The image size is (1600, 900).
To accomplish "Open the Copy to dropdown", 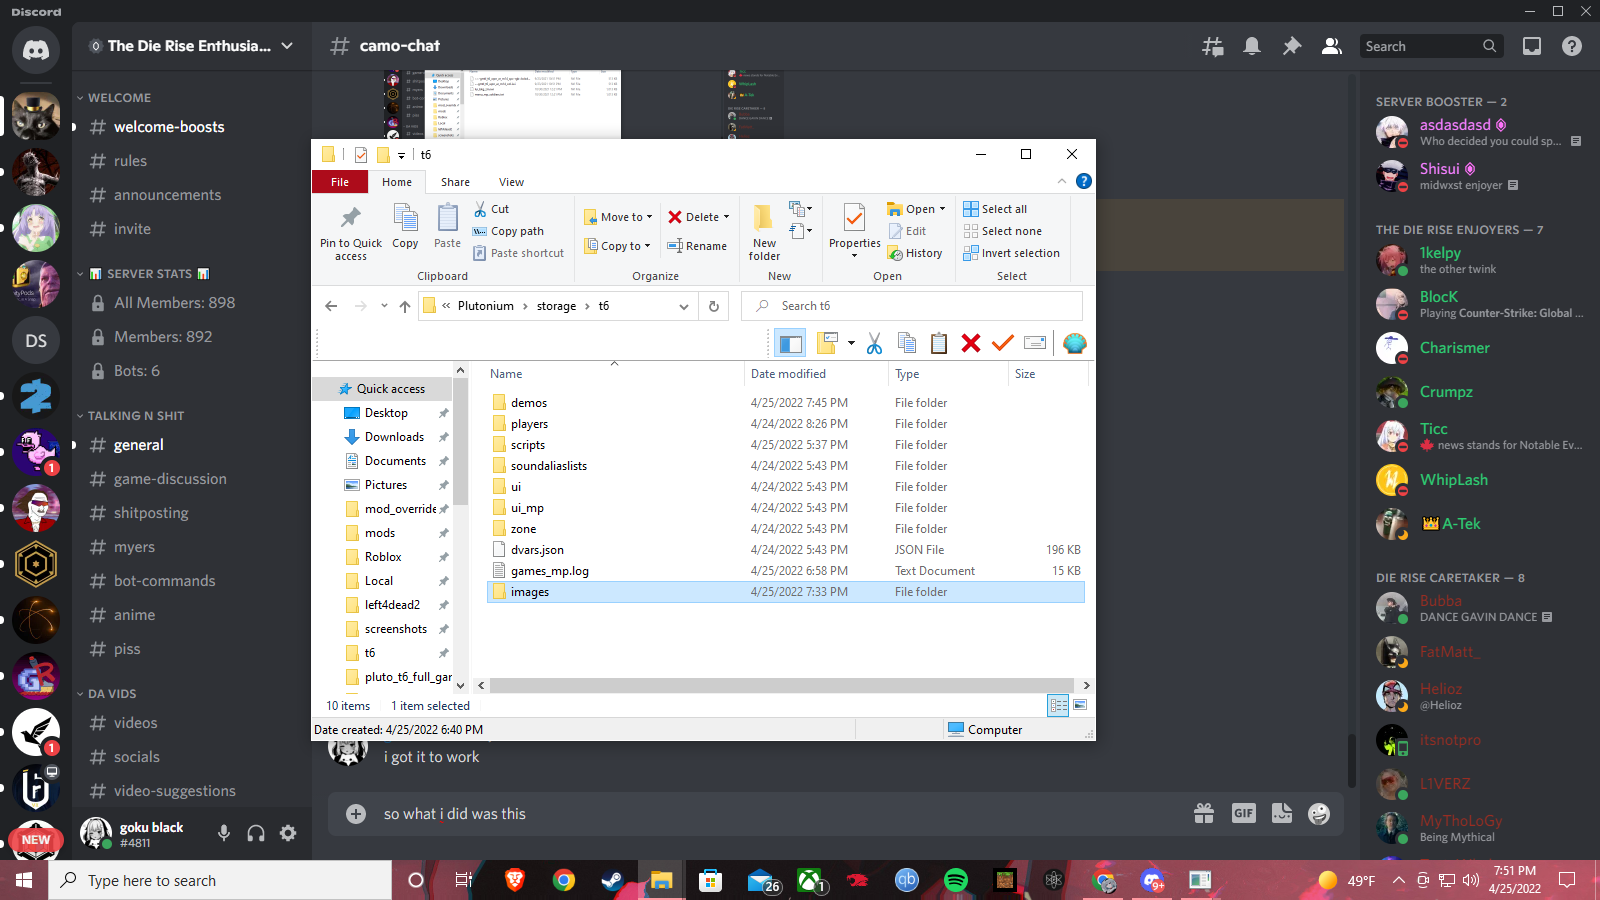I will (618, 246).
